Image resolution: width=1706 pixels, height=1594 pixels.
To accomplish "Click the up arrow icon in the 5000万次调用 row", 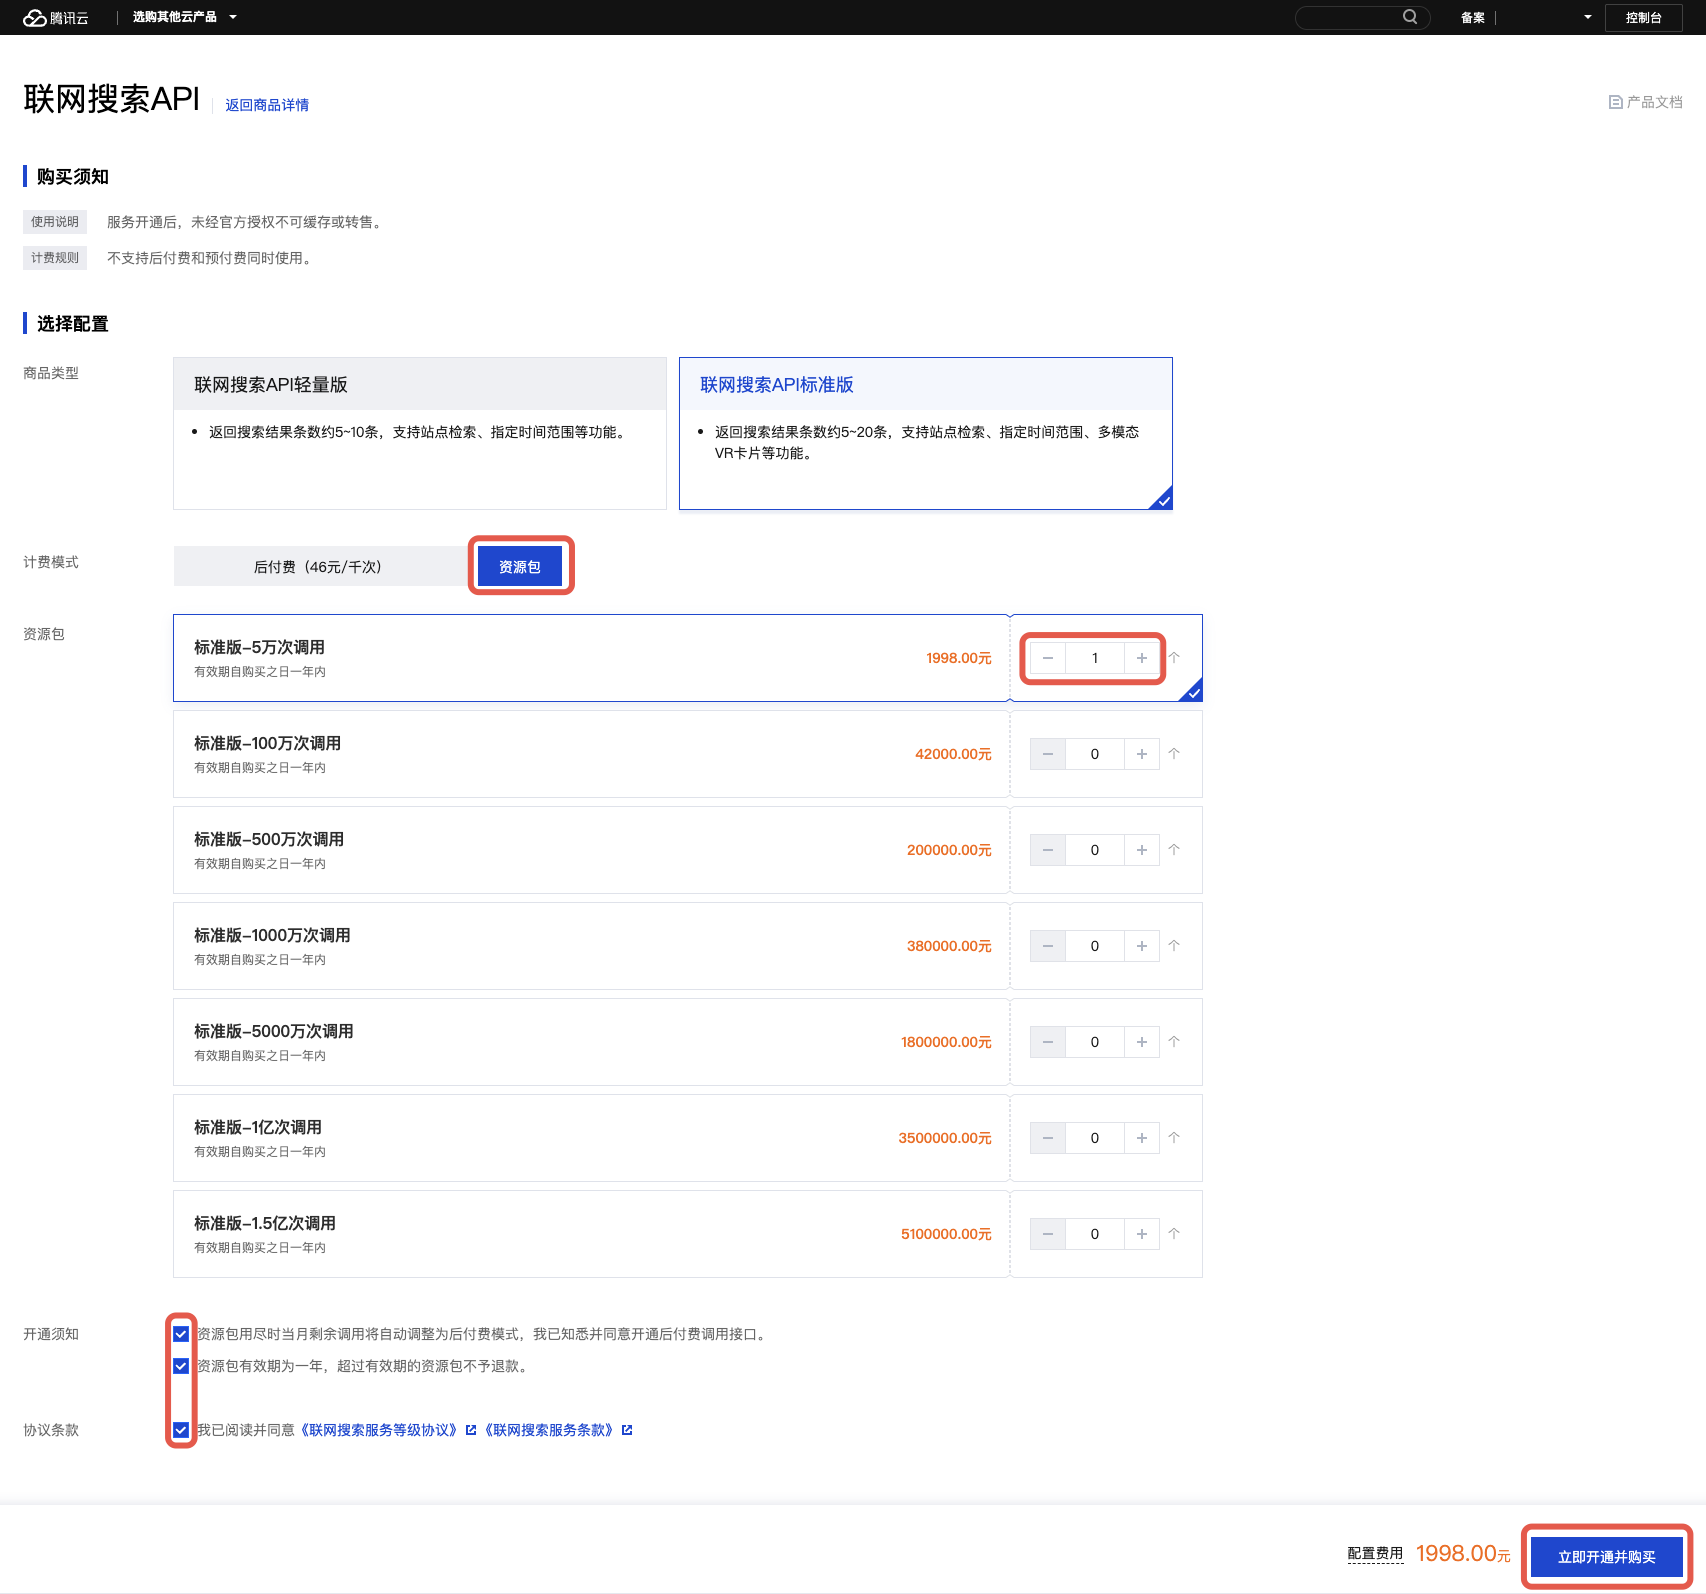I will (x=1175, y=1042).
